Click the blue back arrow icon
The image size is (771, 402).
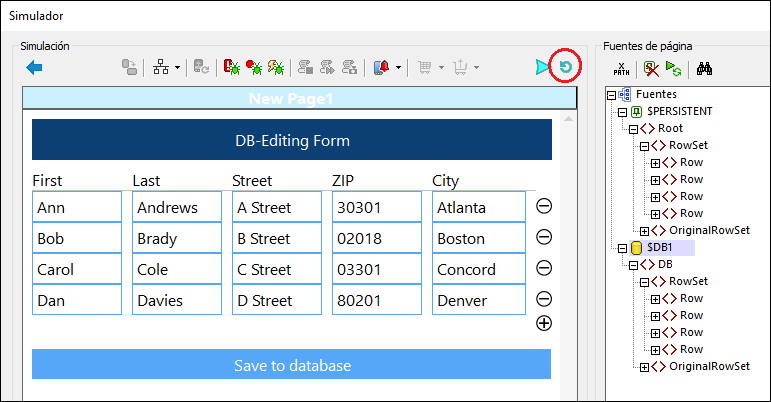tap(35, 67)
